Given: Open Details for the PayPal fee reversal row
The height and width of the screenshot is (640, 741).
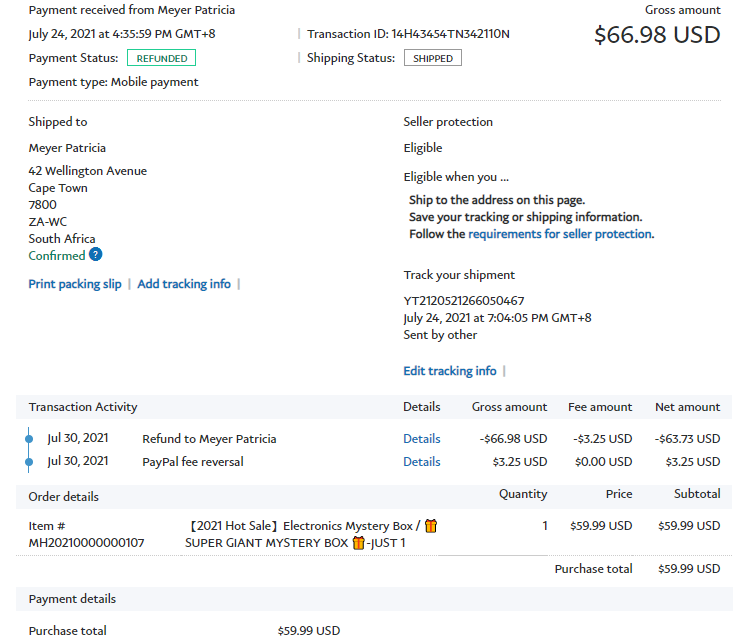Looking at the screenshot, I should [x=422, y=462].
